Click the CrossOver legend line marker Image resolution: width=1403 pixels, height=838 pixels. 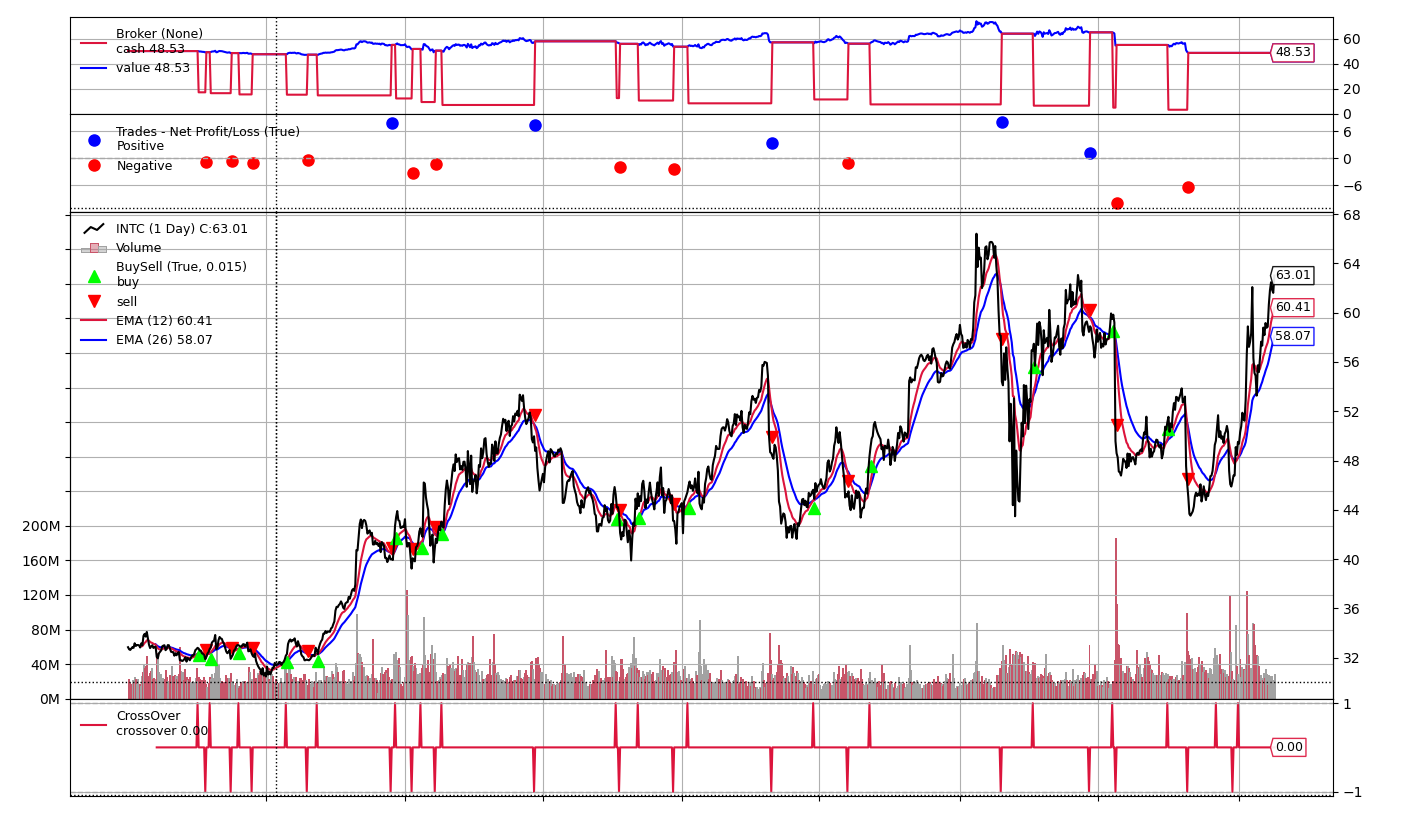click(94, 724)
